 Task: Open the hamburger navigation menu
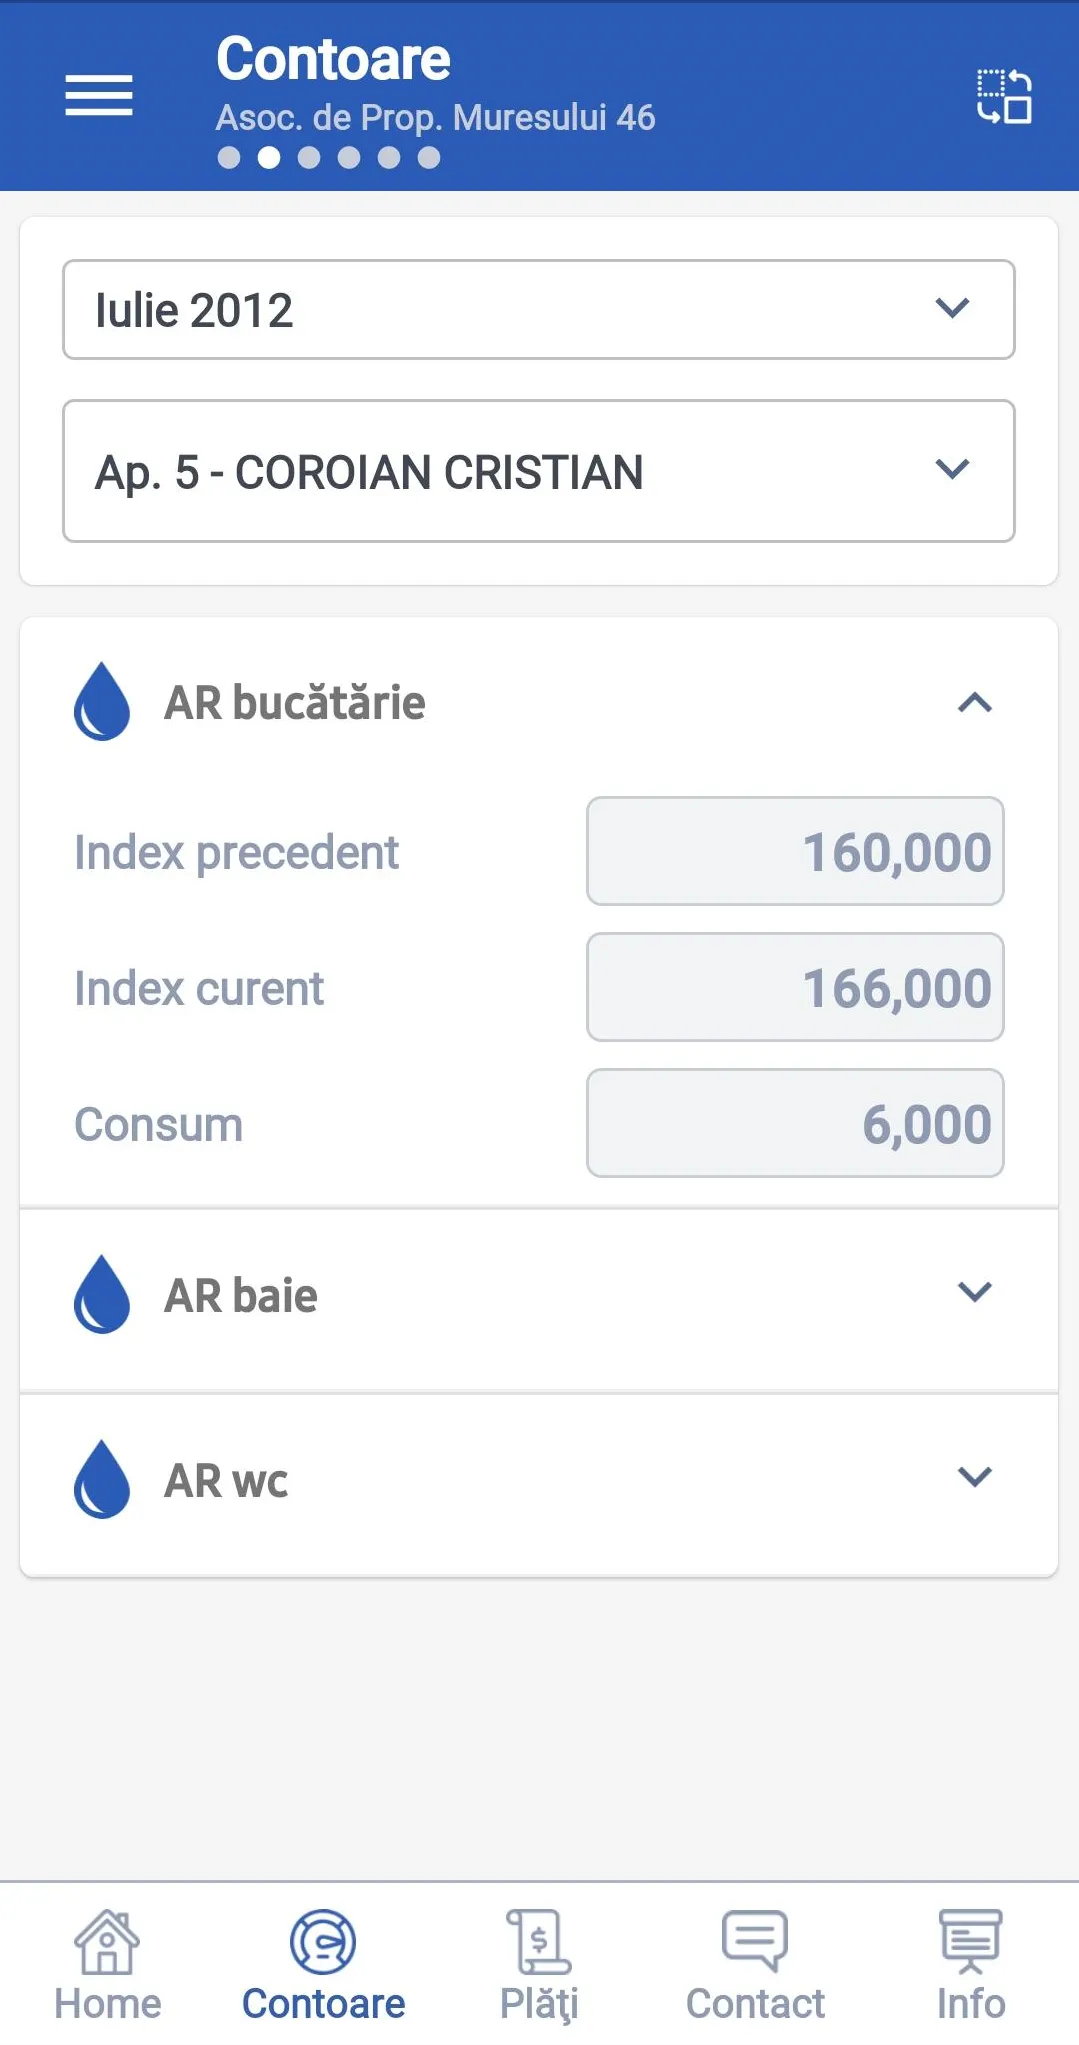(x=99, y=95)
